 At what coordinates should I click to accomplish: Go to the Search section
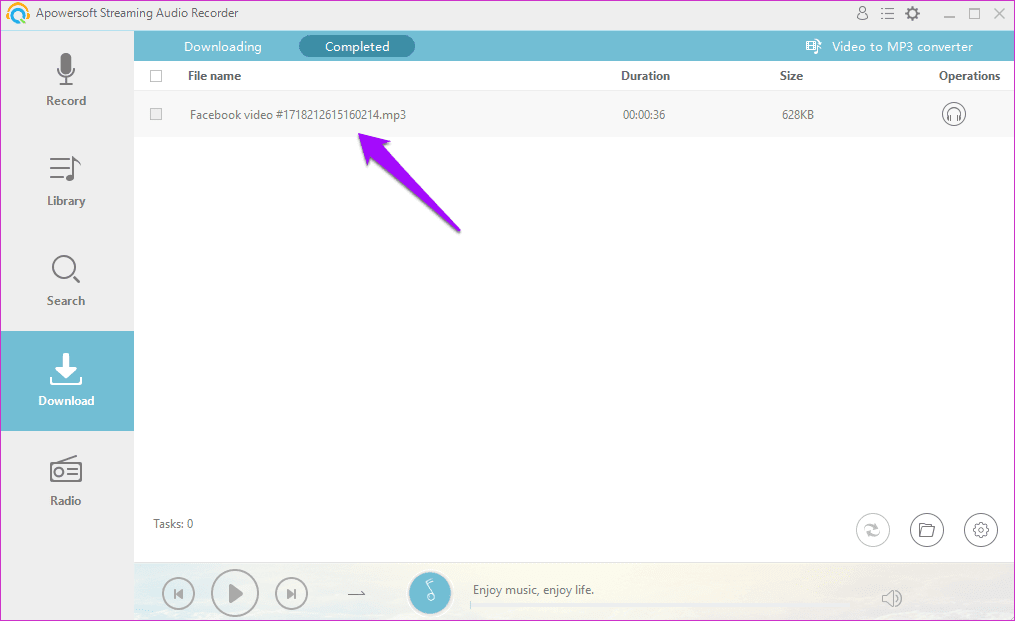point(66,280)
